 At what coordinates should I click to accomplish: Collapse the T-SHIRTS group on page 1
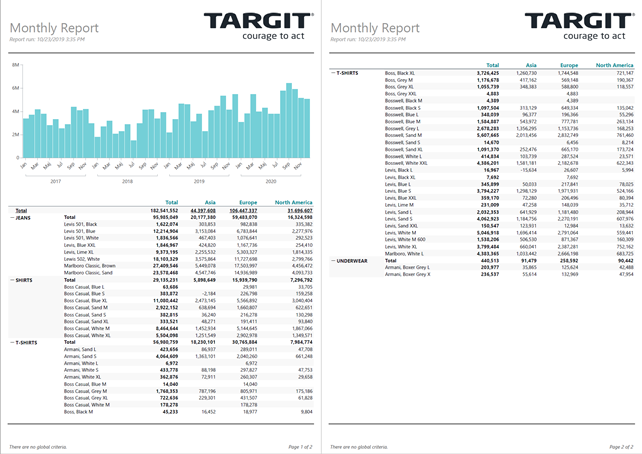click(12, 342)
